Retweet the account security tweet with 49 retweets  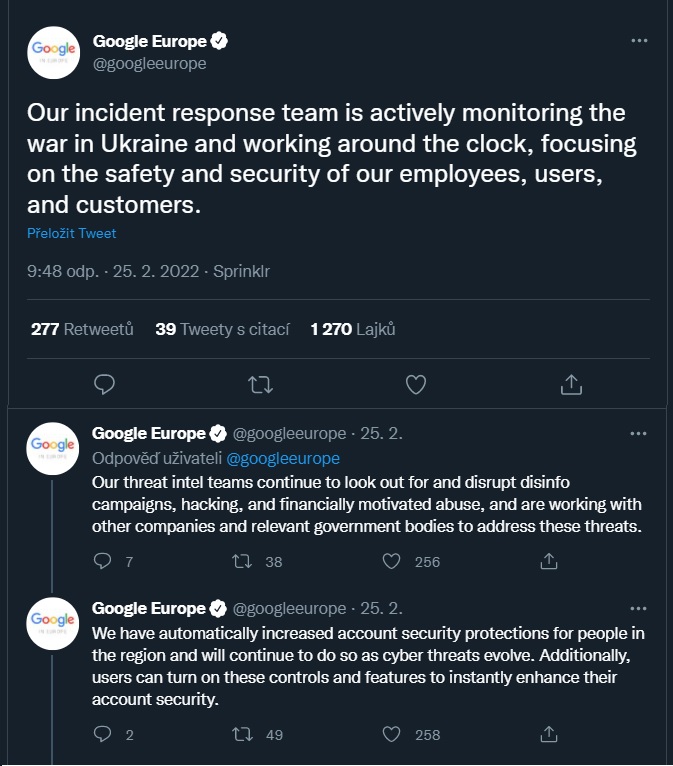[x=242, y=734]
